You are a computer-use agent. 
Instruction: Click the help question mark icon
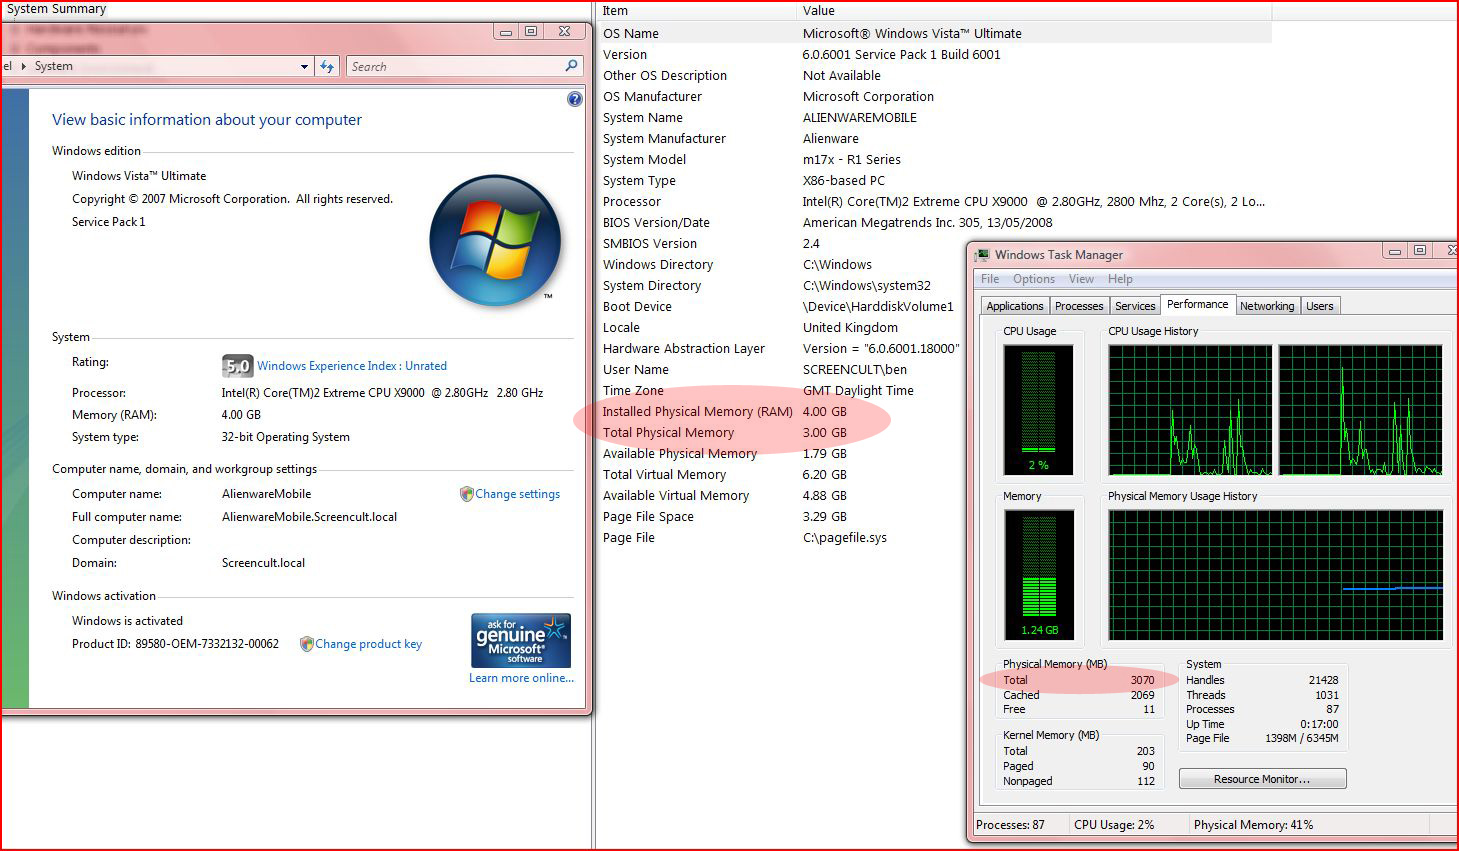574,99
